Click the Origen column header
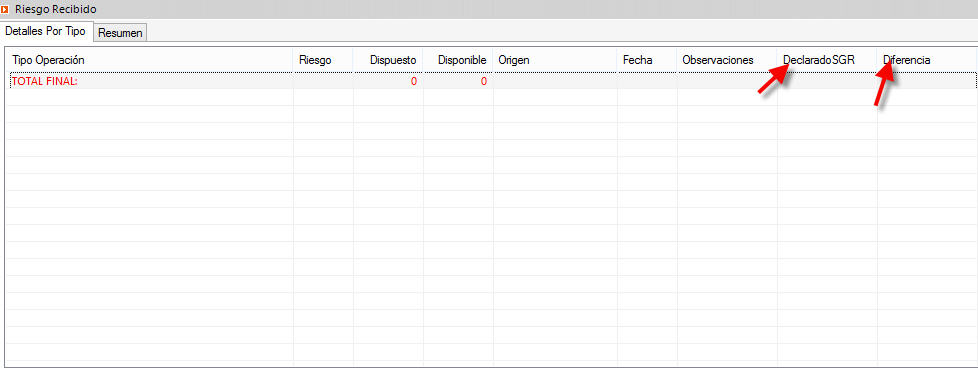This screenshot has width=978, height=369. (x=555, y=60)
